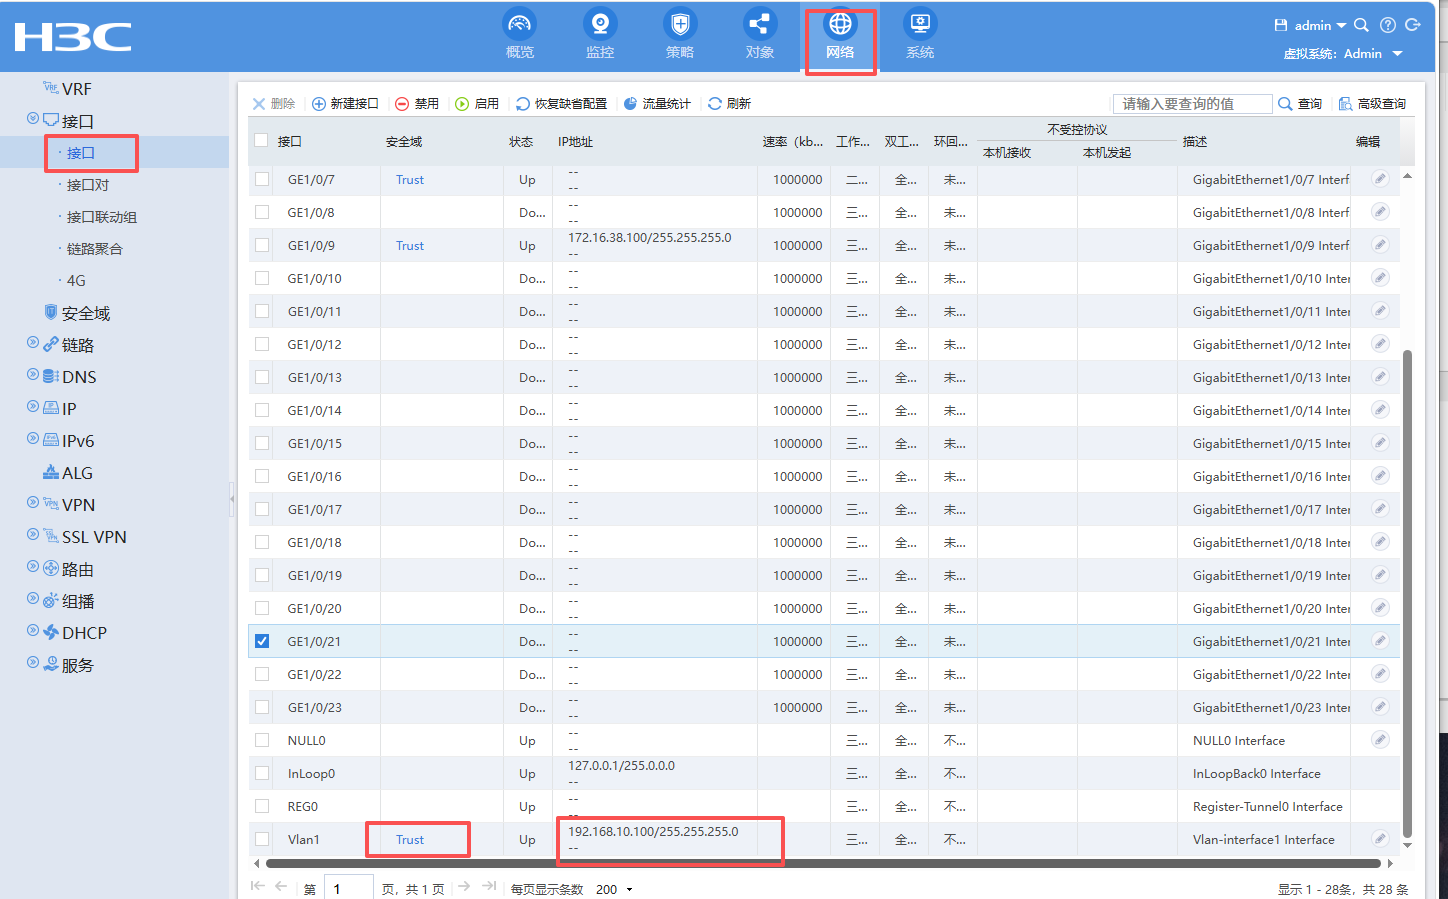Edit the NULL0 interface with pencil icon
The width and height of the screenshot is (1448, 899).
pos(1380,740)
